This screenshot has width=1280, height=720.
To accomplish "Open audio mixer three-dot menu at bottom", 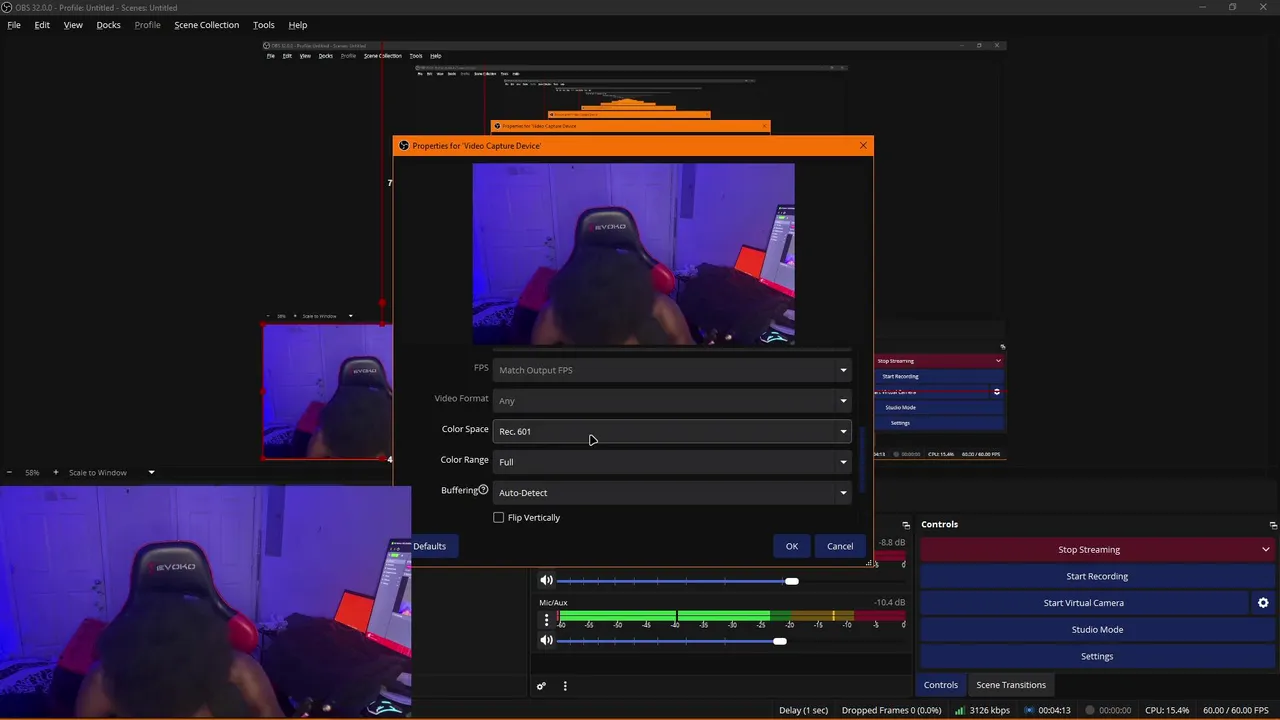I will click(x=565, y=686).
